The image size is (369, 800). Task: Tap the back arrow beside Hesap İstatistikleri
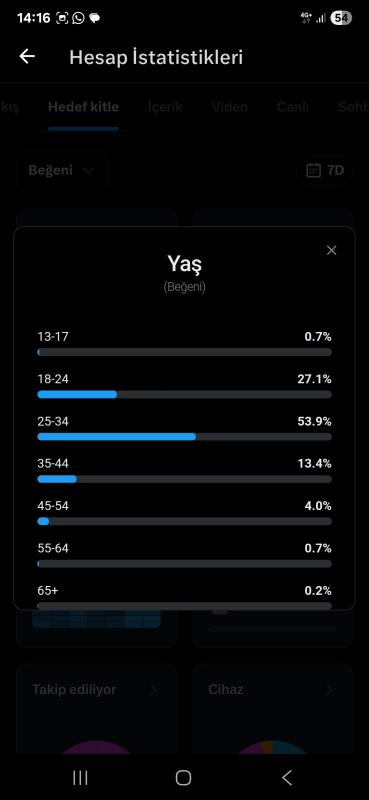(x=27, y=57)
